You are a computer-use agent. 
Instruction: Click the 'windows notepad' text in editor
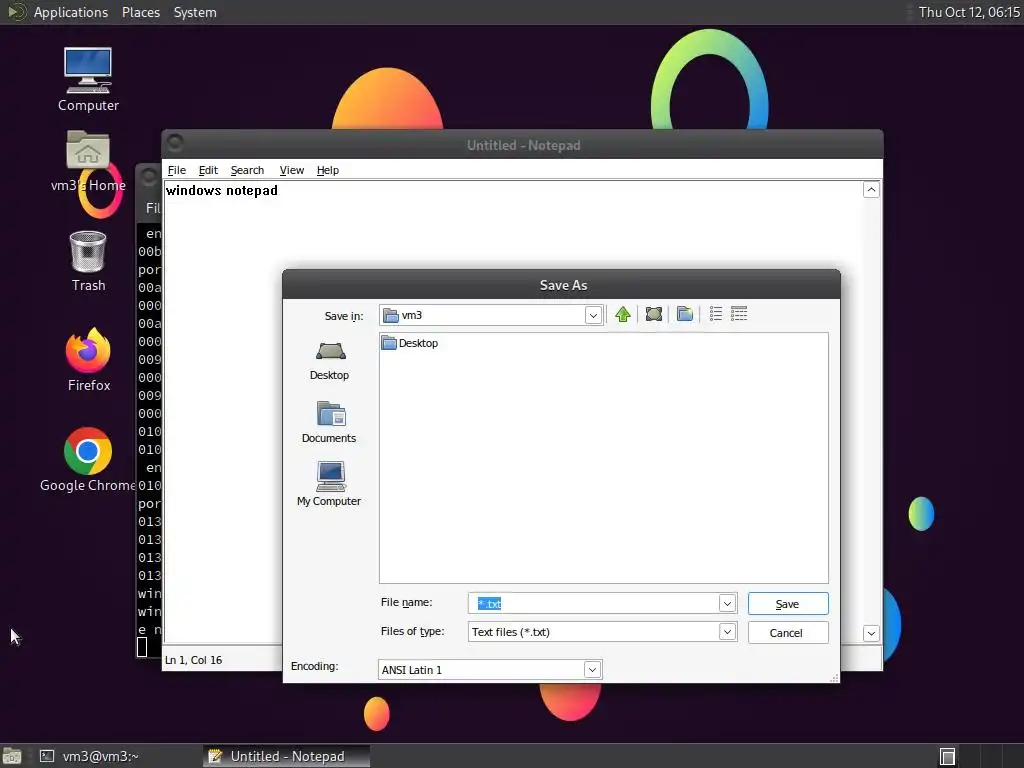click(221, 190)
